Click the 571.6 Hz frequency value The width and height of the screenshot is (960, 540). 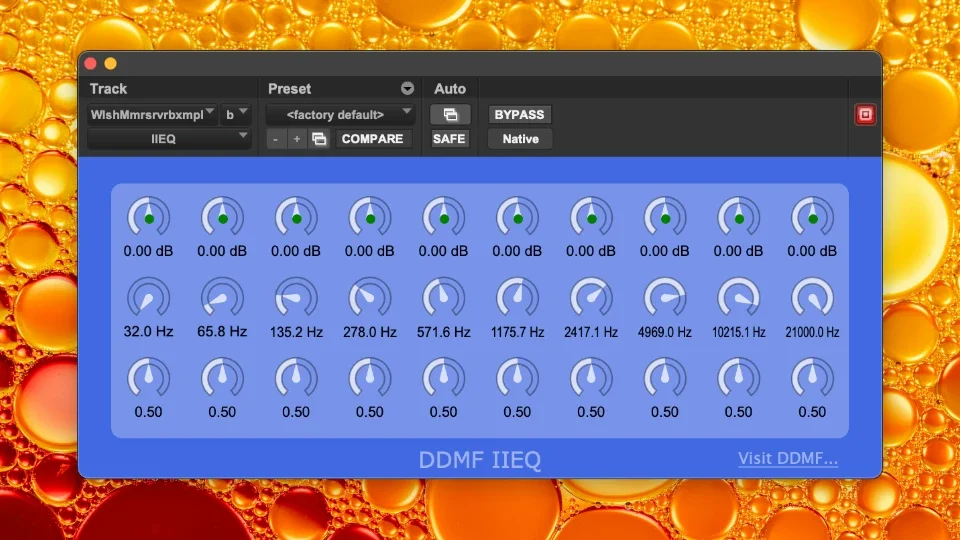[443, 332]
